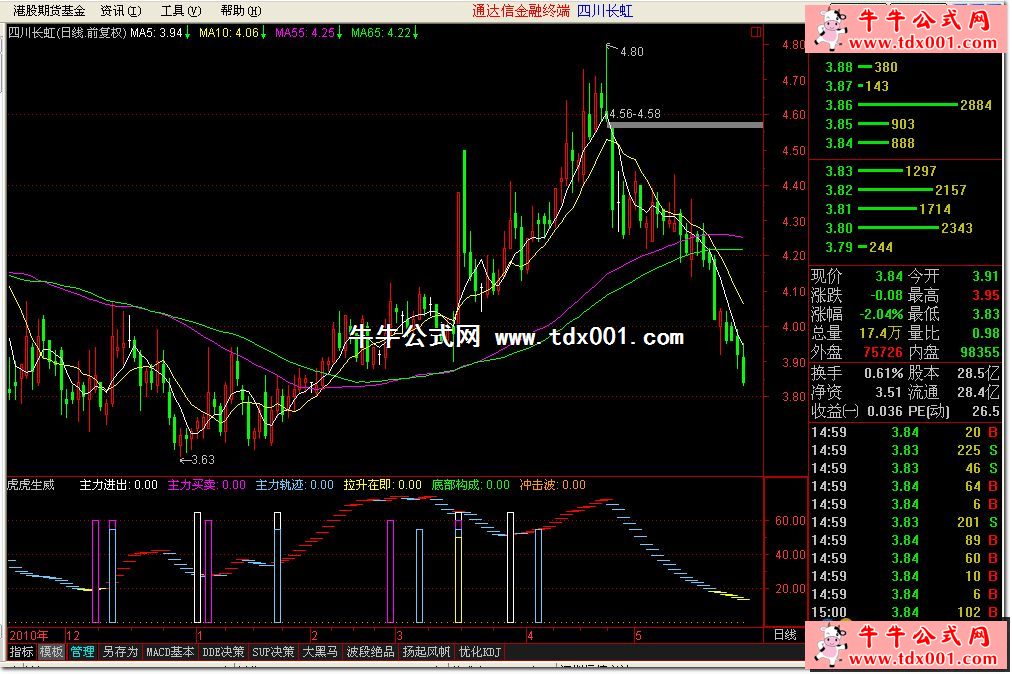
Task: Click the 股本 value 28.5亿
Action: coord(978,373)
